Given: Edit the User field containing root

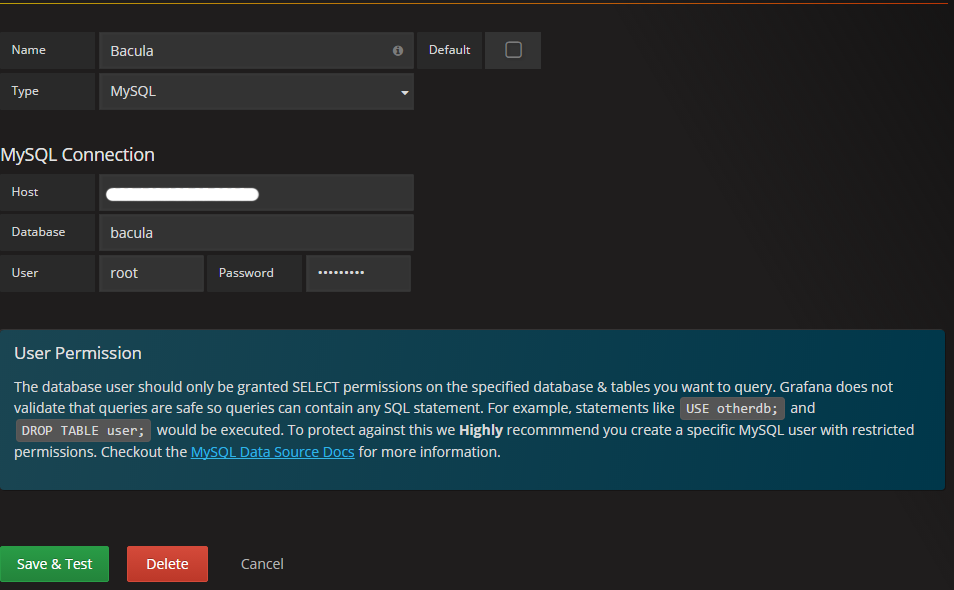Looking at the screenshot, I should click(x=151, y=273).
